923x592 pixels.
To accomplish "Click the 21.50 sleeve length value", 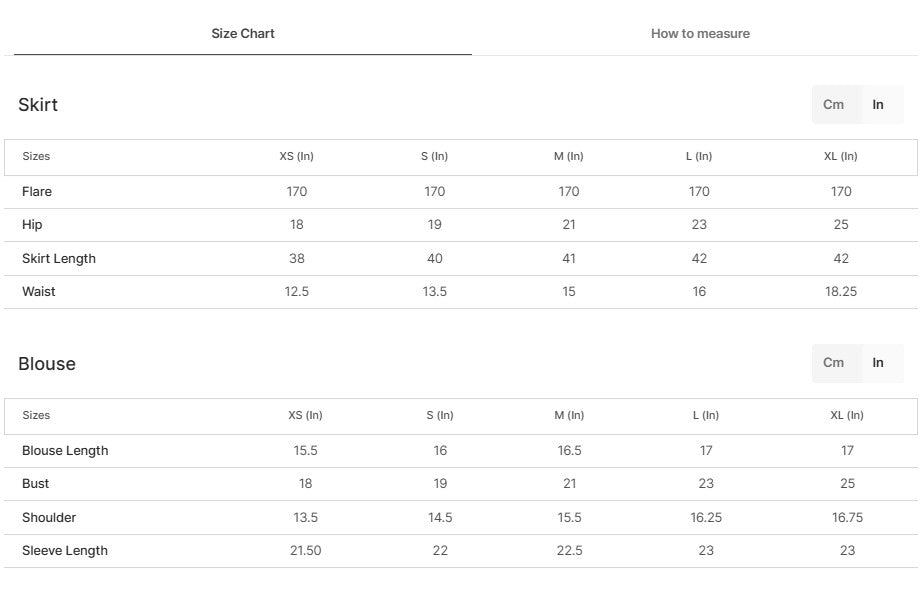I will point(305,551).
